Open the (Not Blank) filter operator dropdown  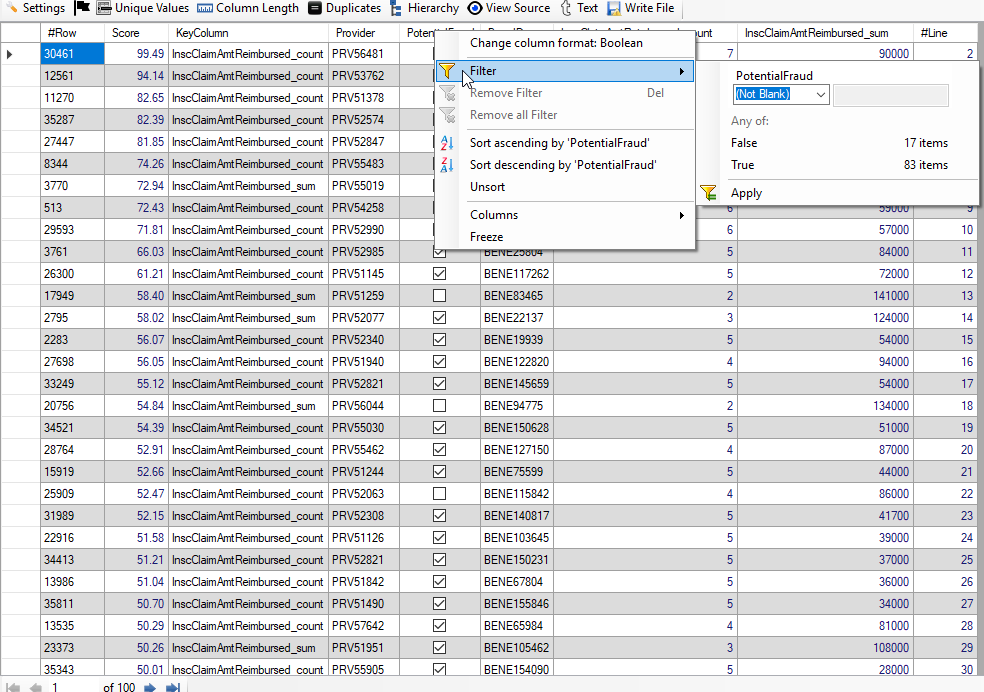click(820, 94)
